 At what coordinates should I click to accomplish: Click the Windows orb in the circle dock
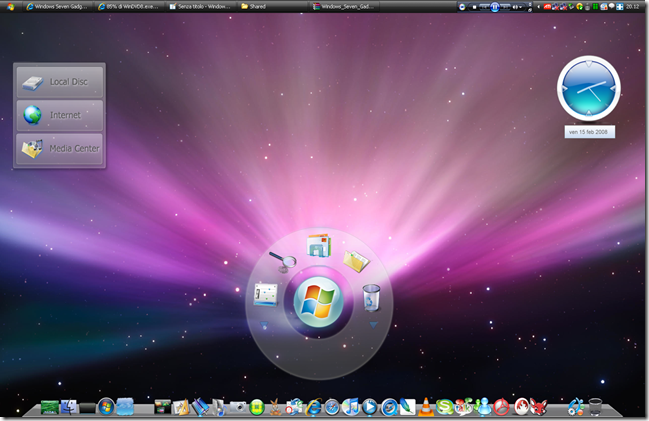coord(318,300)
